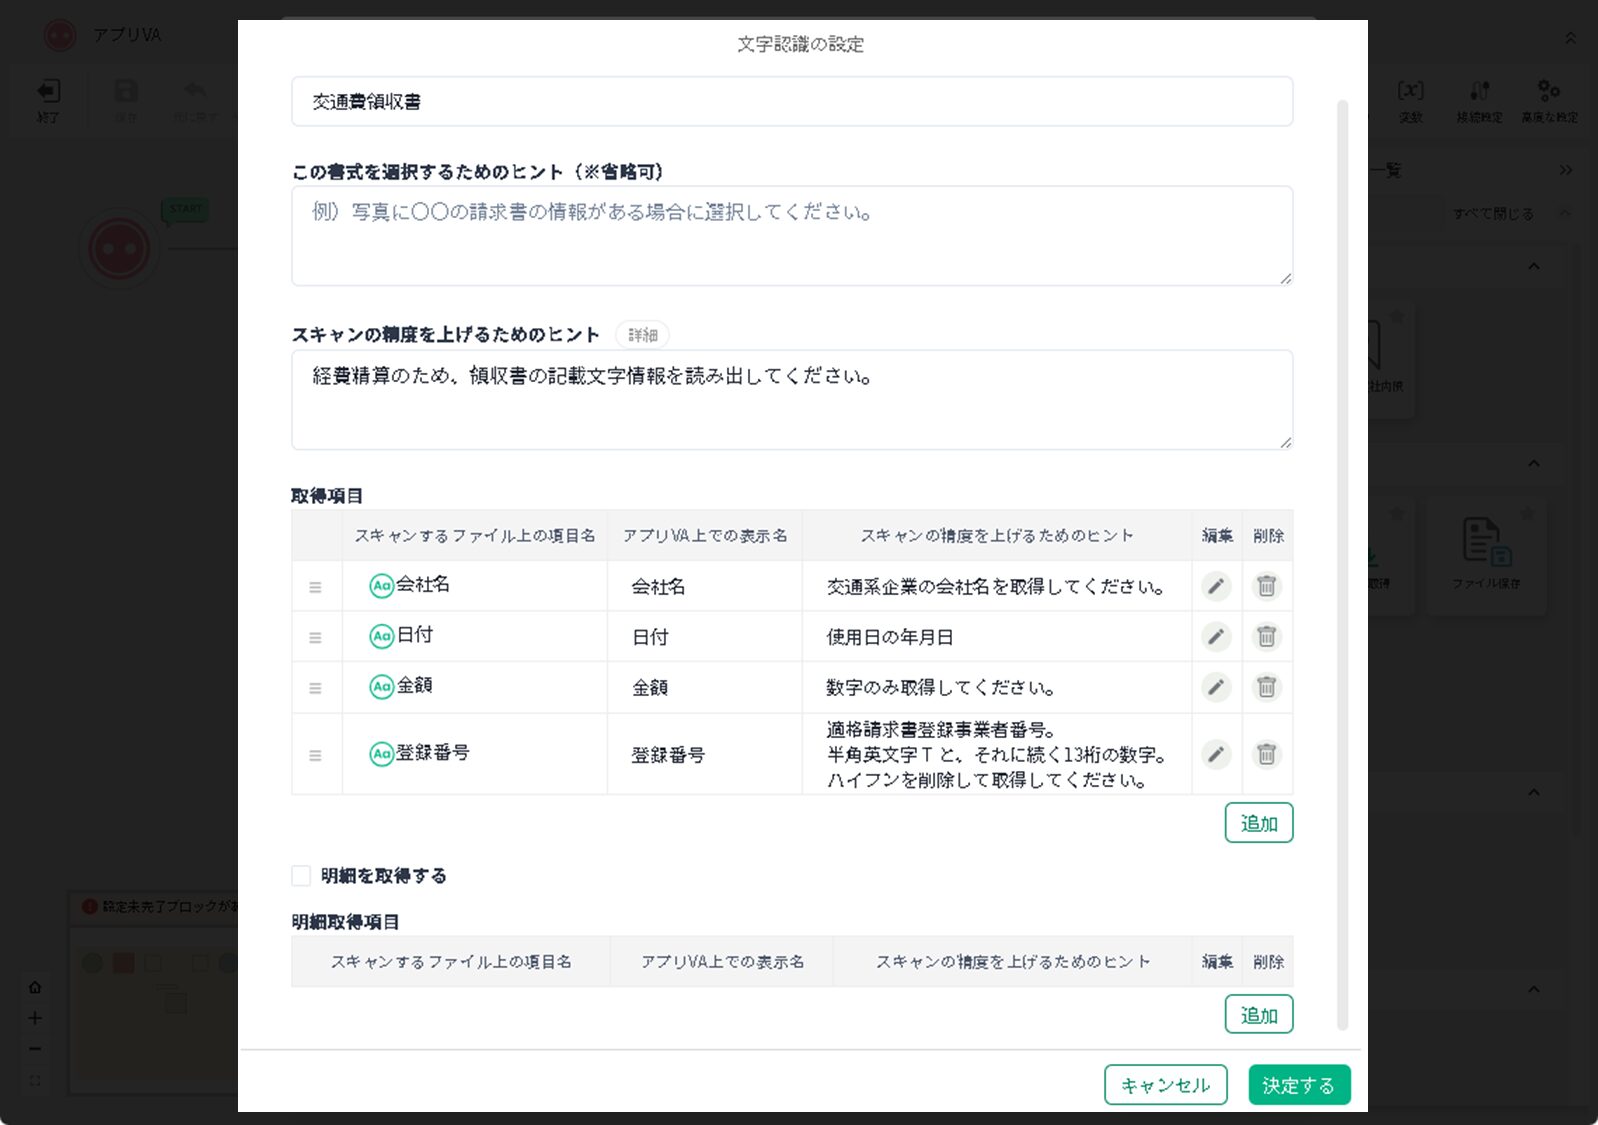The height and width of the screenshot is (1125, 1598).
Task: Click trash icon for 日付 row
Action: (1266, 637)
